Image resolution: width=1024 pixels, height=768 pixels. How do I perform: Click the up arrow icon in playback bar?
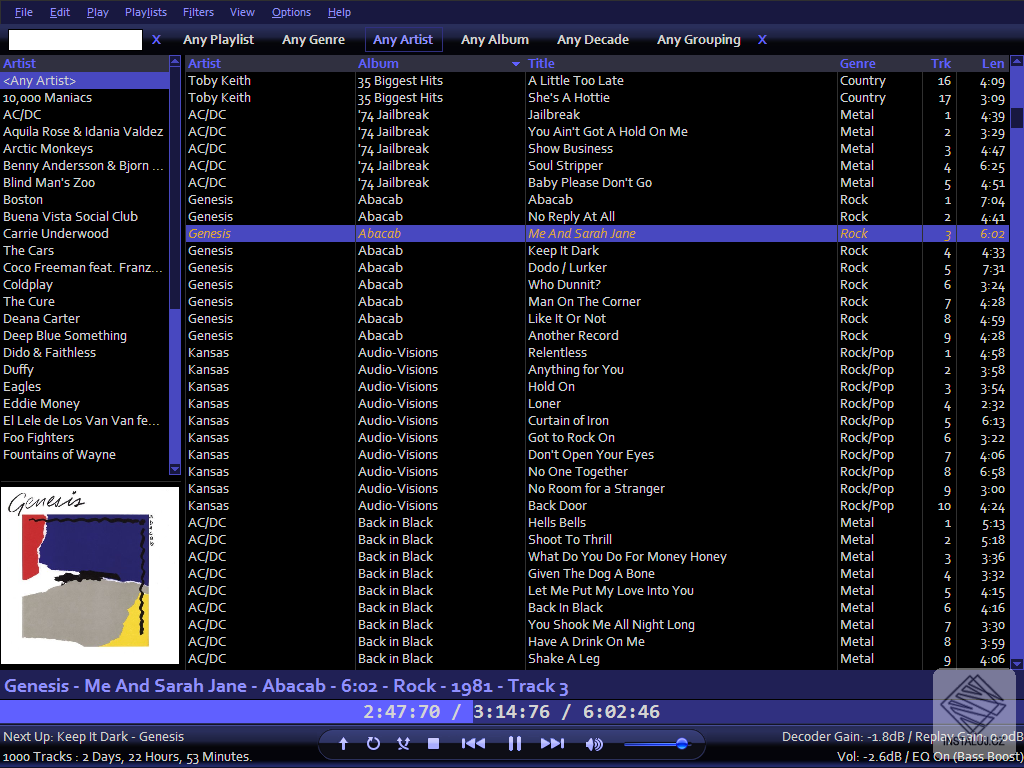coord(343,743)
